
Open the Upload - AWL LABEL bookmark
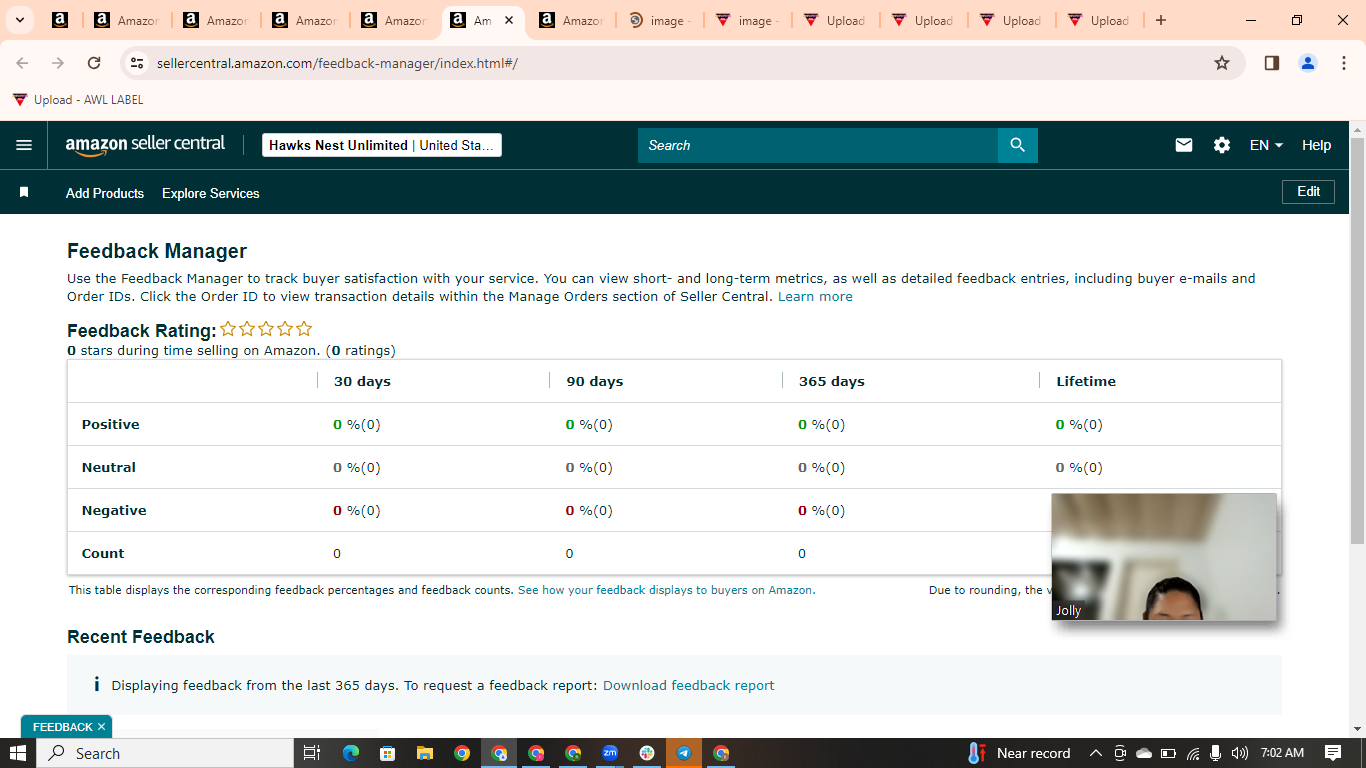pyautogui.click(x=78, y=100)
